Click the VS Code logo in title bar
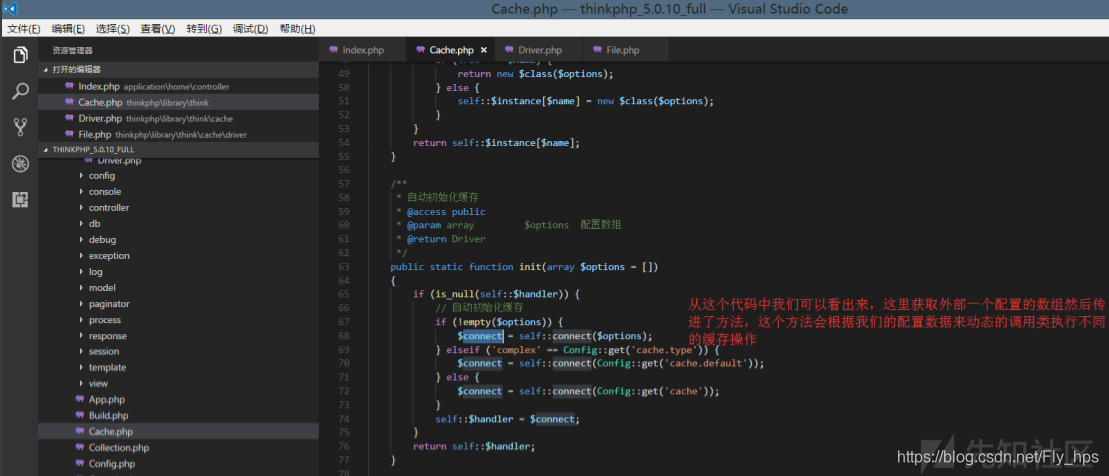The width and height of the screenshot is (1109, 476). [x=10, y=9]
